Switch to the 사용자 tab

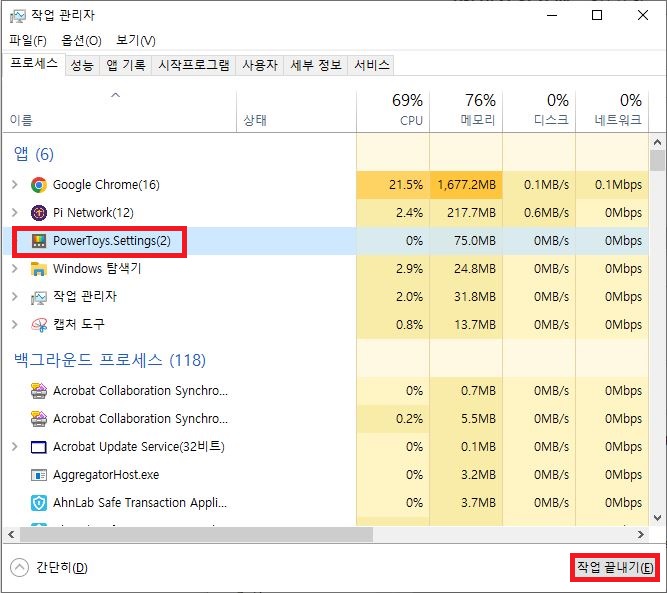tap(260, 65)
